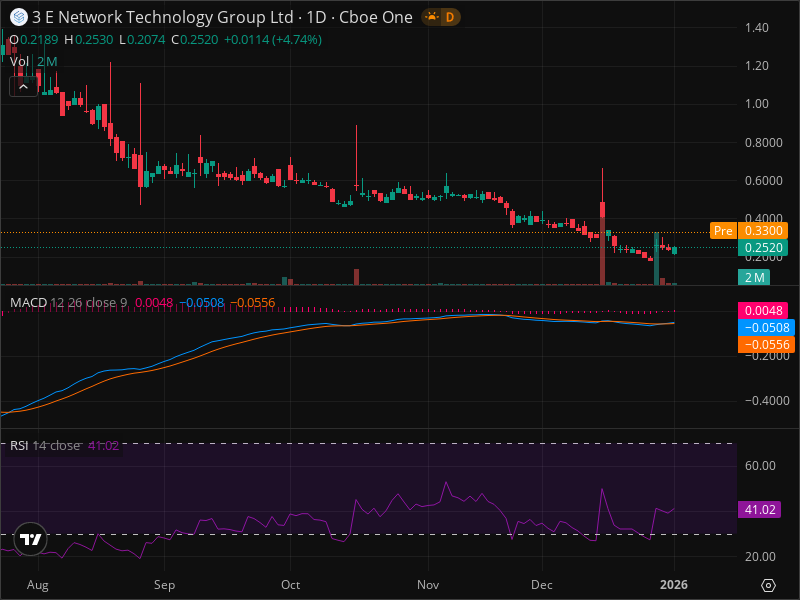Click the high value H 0.2530 in header
The image size is (800, 600).
tap(89, 40)
